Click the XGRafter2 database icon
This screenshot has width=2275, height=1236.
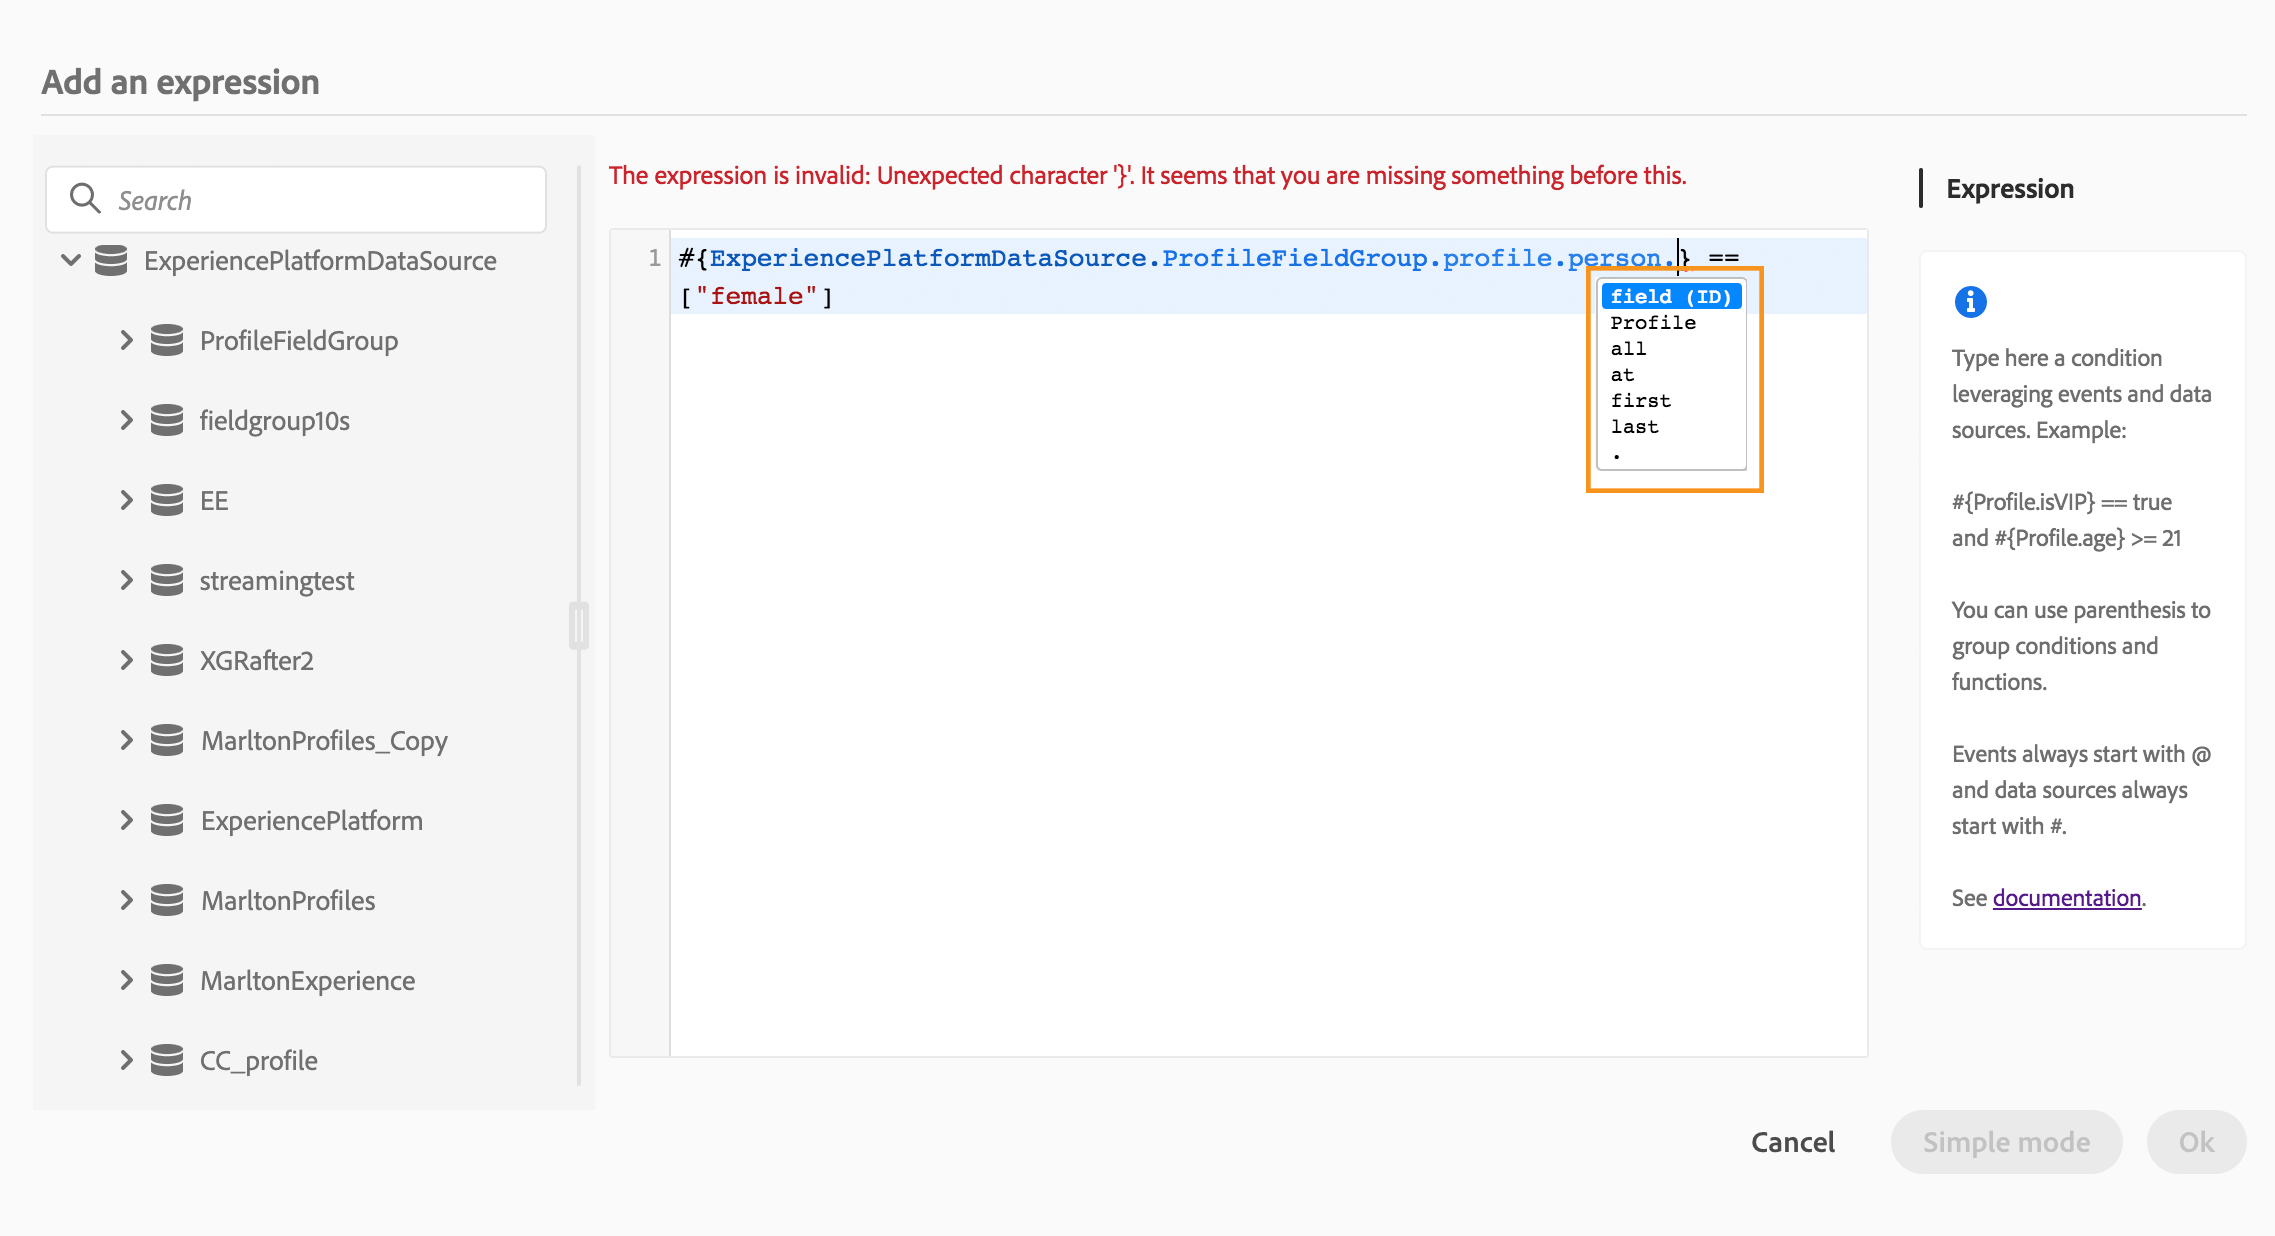click(167, 661)
